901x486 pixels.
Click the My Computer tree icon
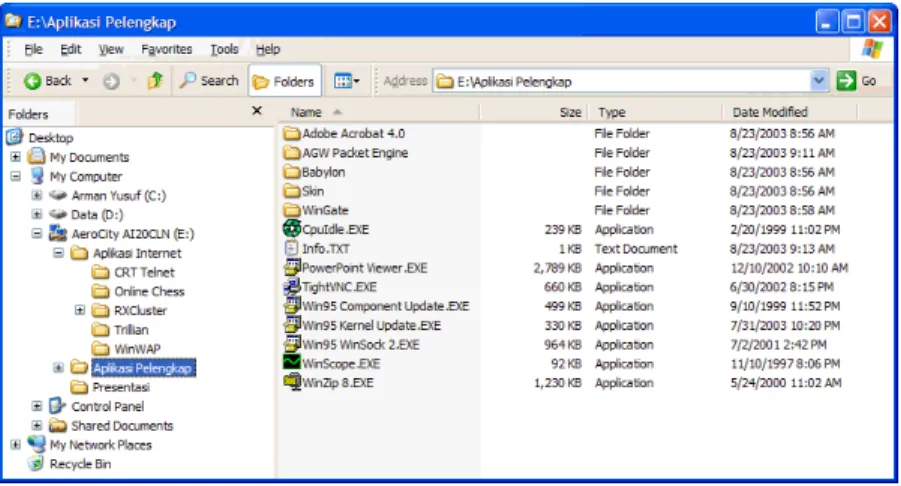pos(37,176)
